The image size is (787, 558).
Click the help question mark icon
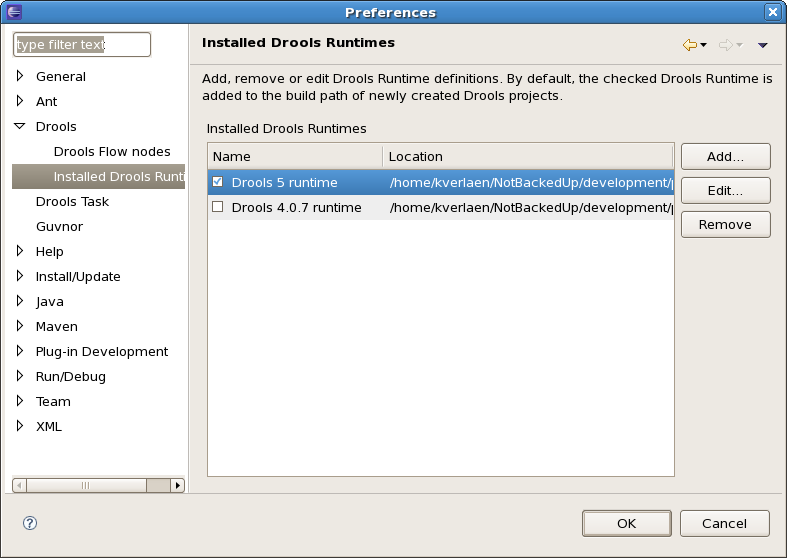click(30, 523)
